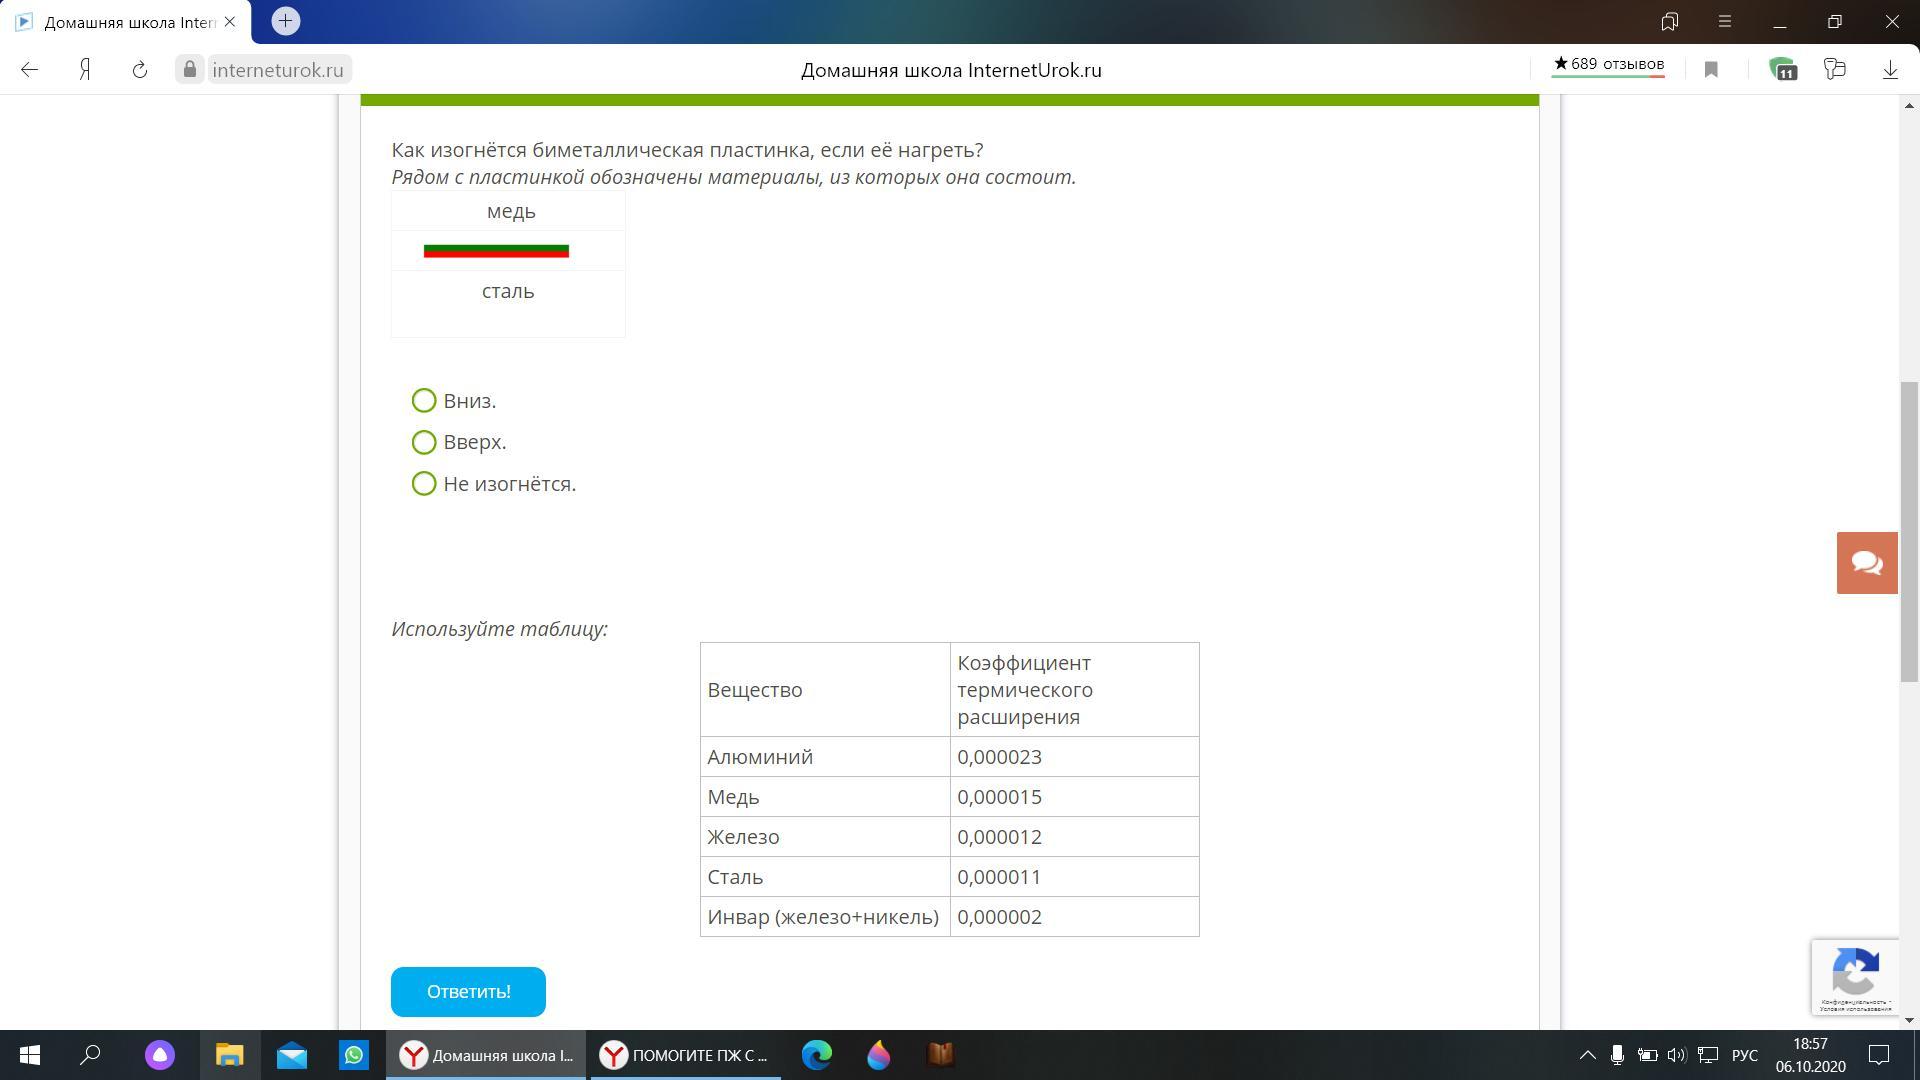Click the bookmark flag icon

tap(1711, 70)
